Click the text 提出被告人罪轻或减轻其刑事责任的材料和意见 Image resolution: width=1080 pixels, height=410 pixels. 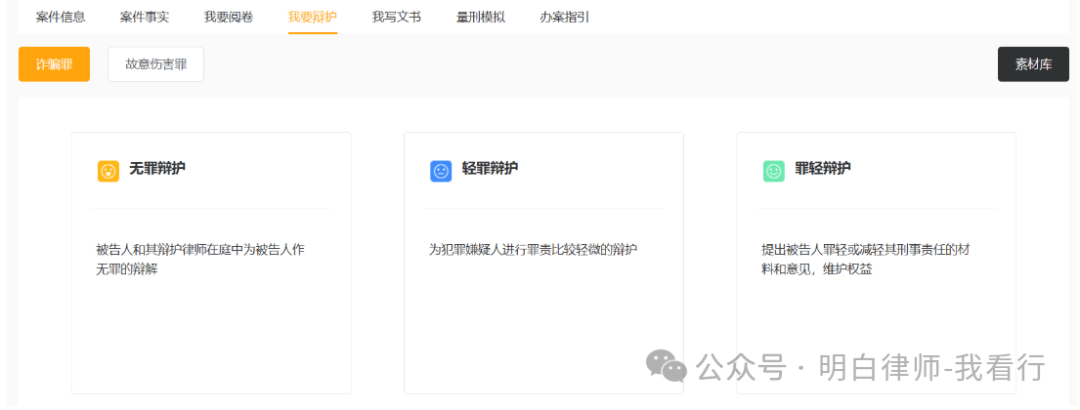pos(866,259)
